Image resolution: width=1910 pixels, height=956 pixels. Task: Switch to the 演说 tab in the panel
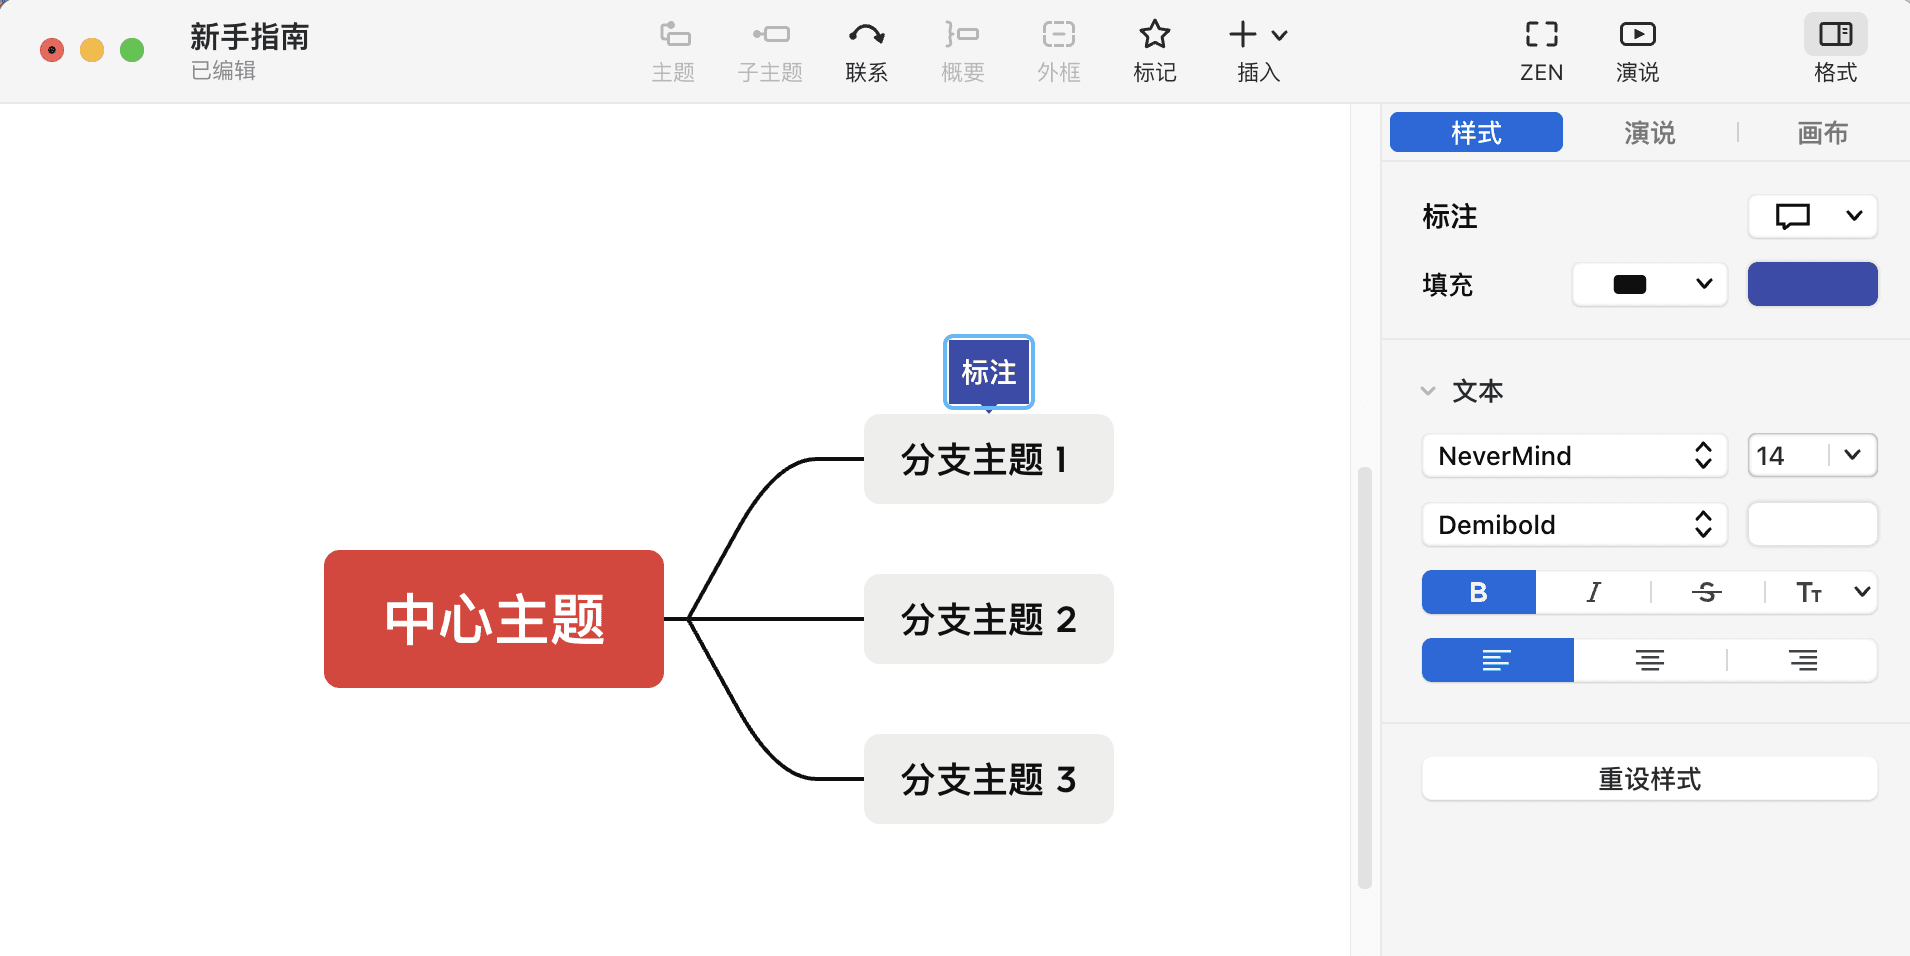coord(1647,132)
